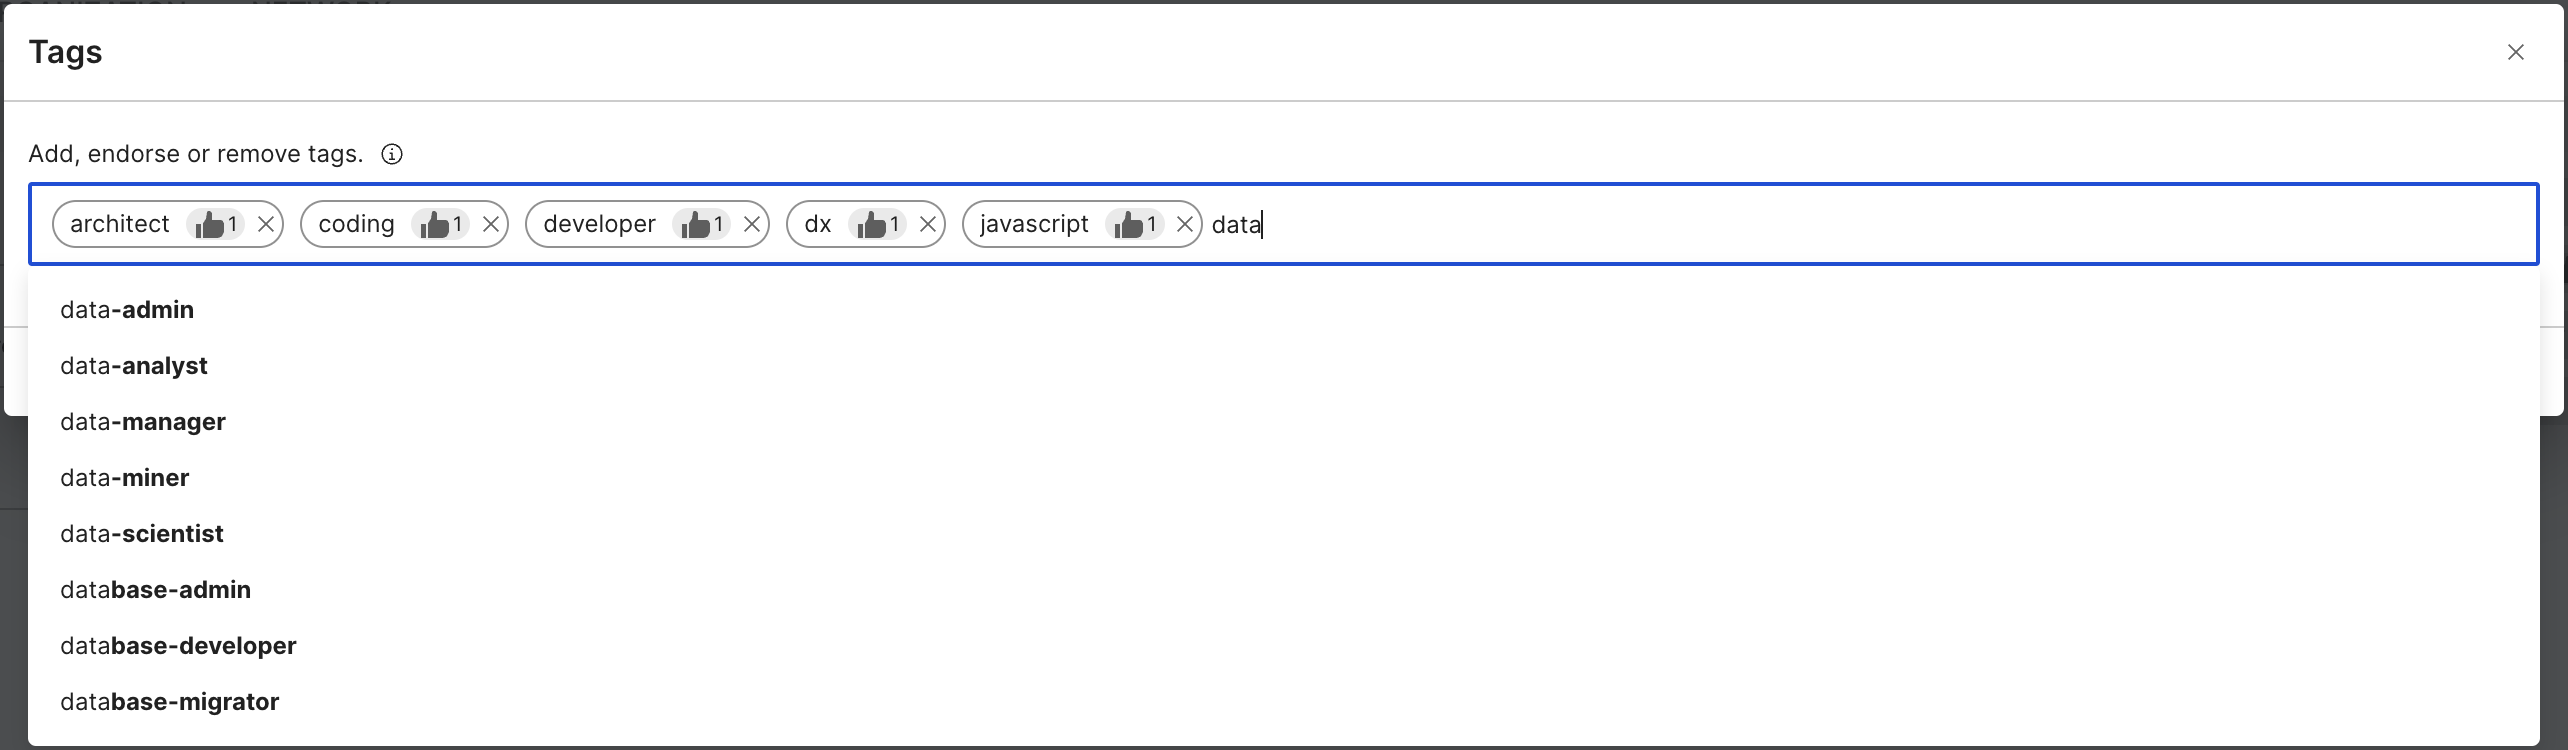Remove the architect tag
This screenshot has width=2568, height=750.
tap(265, 224)
